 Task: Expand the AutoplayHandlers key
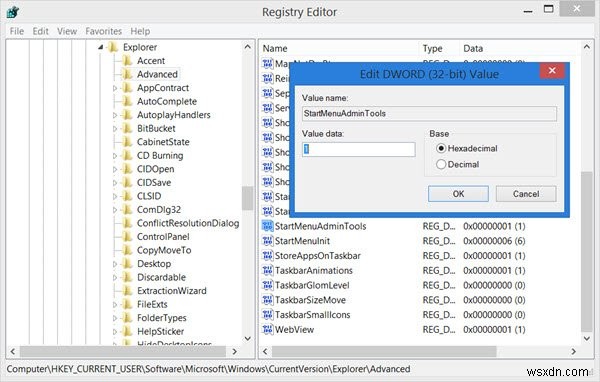tap(115, 115)
